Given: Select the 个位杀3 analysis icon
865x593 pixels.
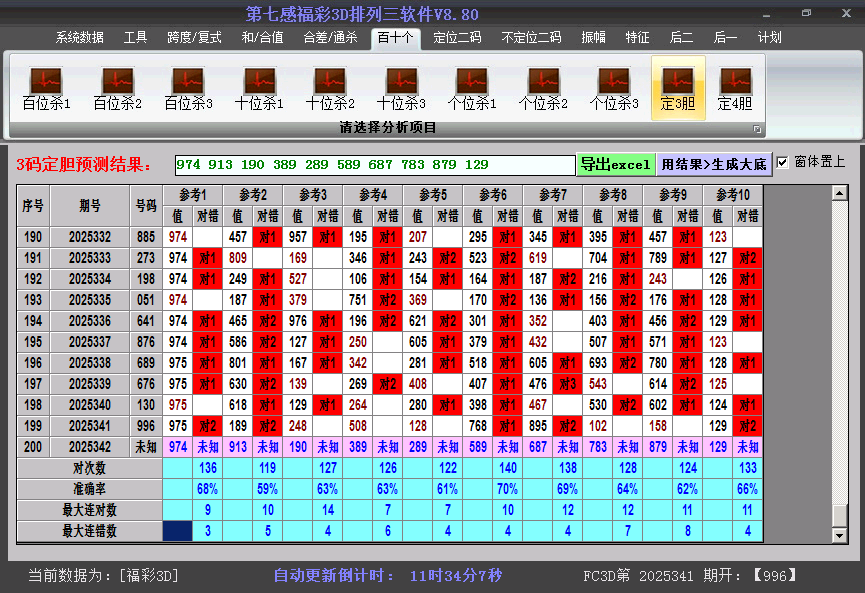Looking at the screenshot, I should click(x=614, y=88).
